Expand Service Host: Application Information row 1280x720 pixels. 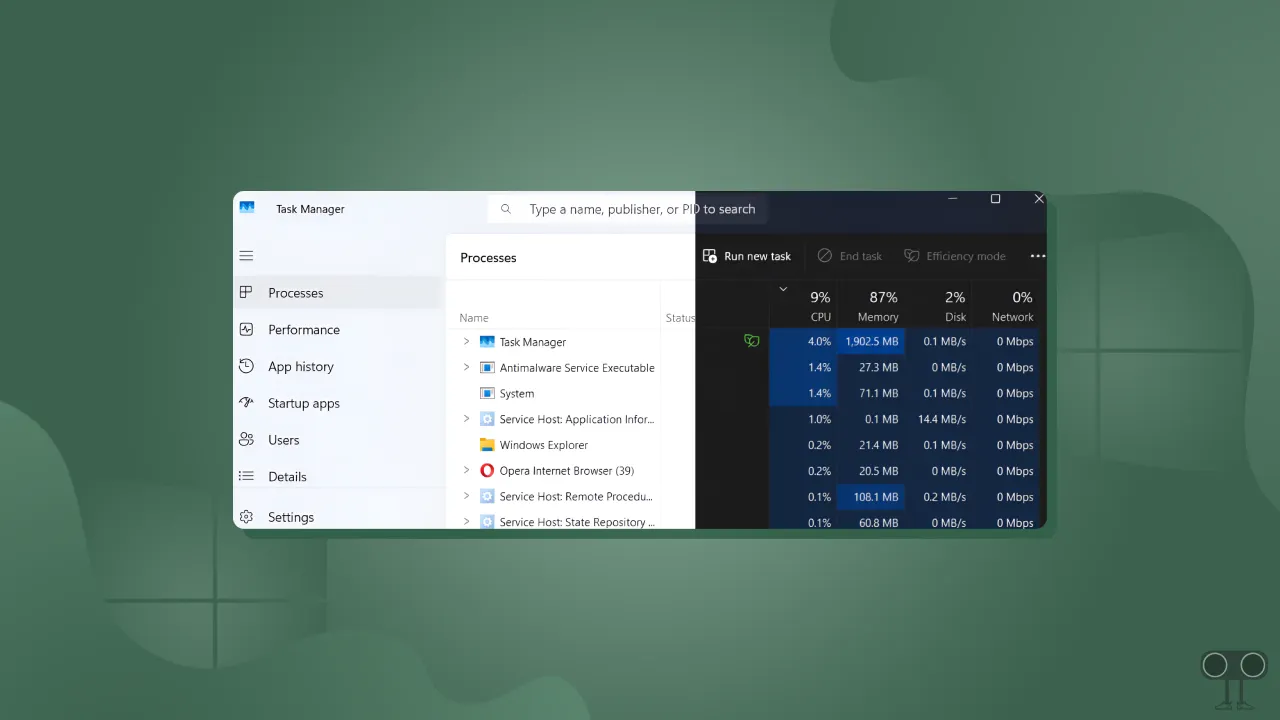point(466,419)
